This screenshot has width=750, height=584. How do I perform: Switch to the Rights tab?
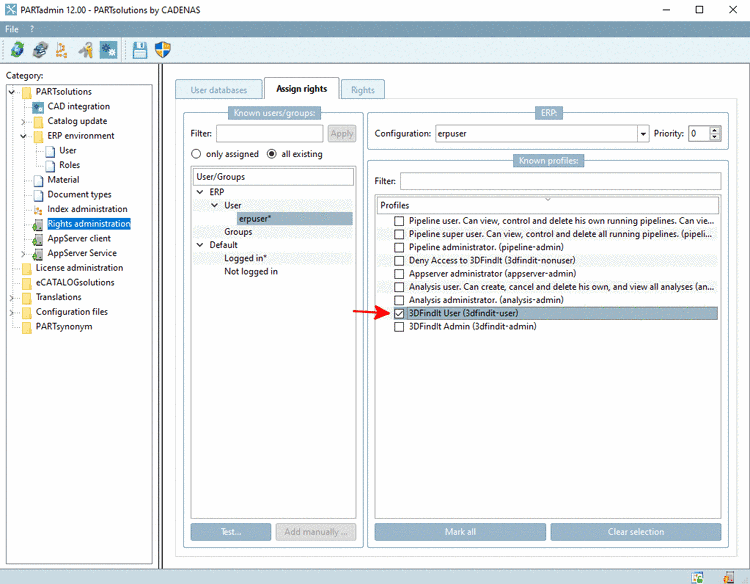pos(363,89)
